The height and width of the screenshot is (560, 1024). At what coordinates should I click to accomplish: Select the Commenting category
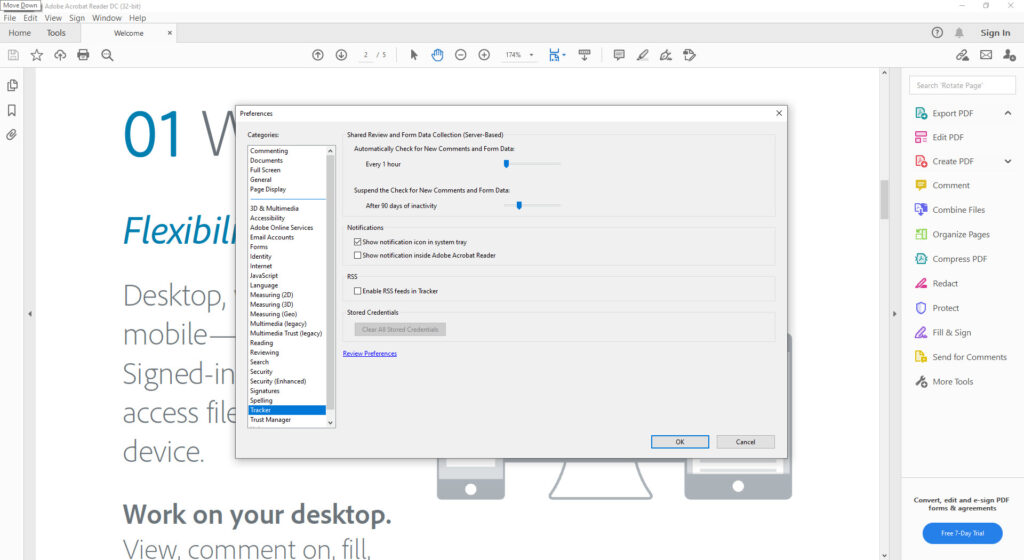268,151
